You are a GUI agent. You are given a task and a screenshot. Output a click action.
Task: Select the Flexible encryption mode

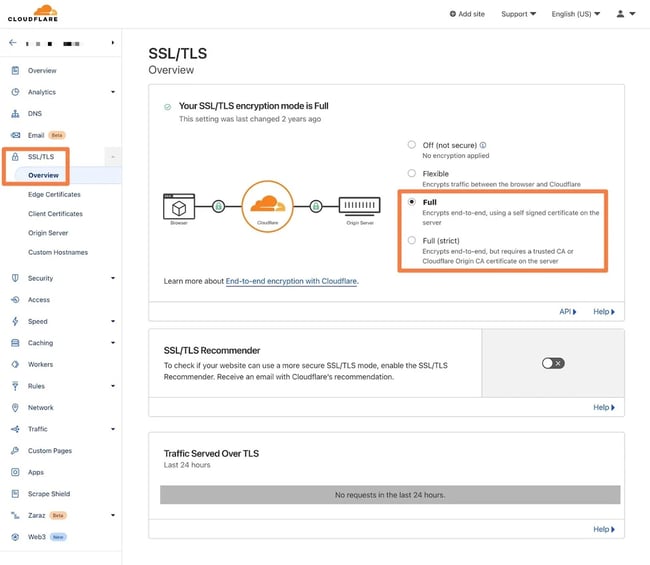click(x=411, y=173)
